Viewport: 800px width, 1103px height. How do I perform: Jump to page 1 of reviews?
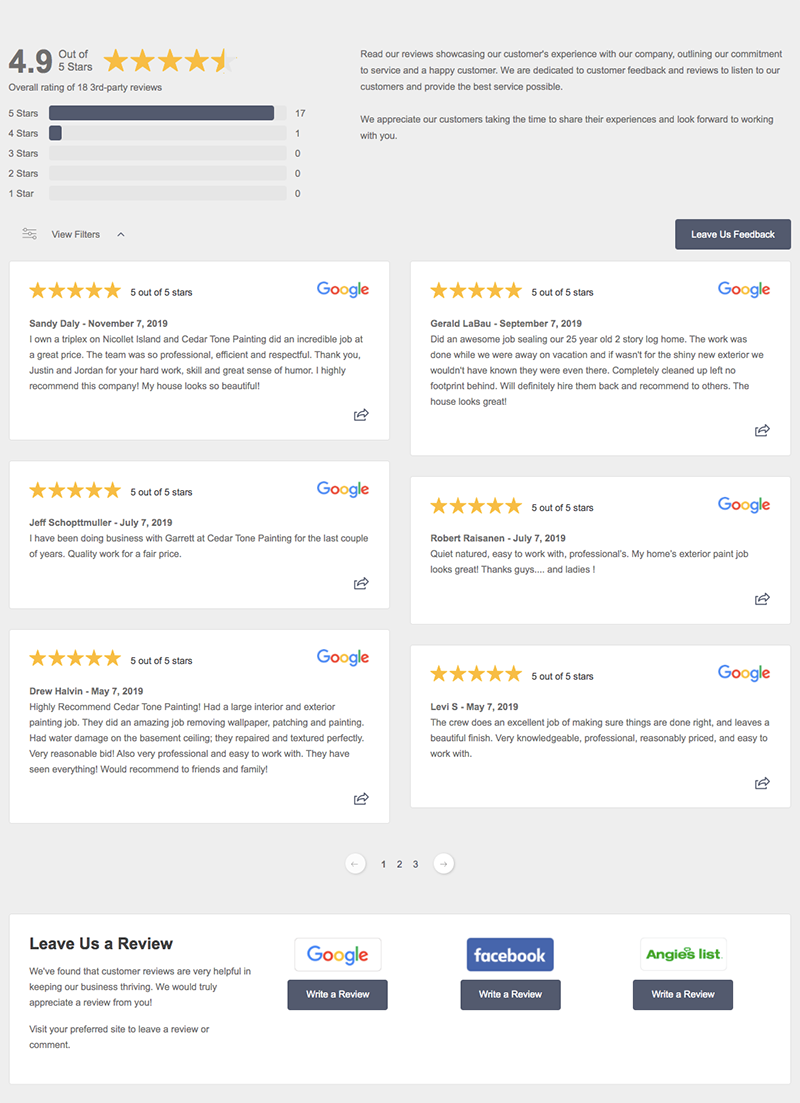pyautogui.click(x=383, y=864)
